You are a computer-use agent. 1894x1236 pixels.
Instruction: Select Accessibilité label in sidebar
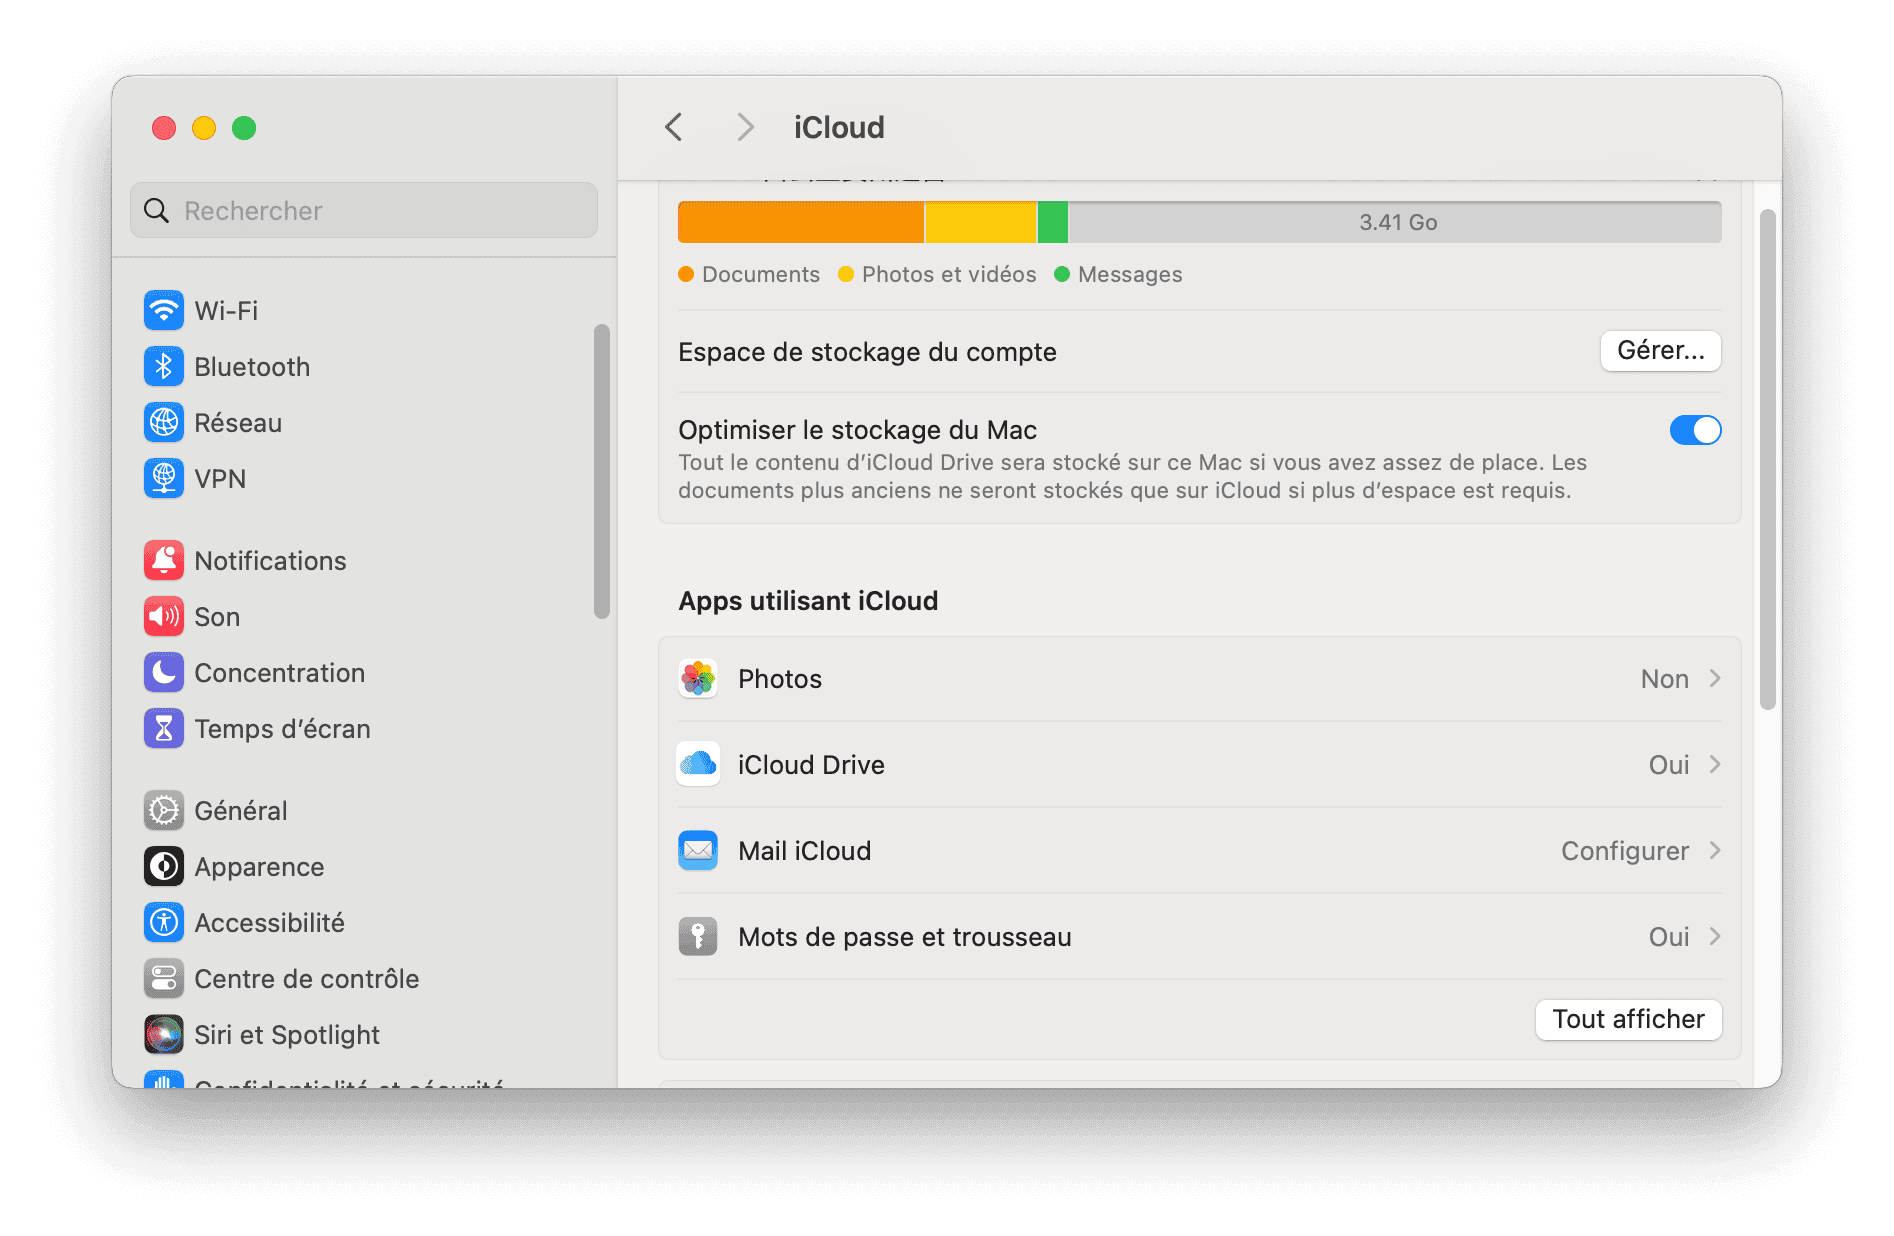pyautogui.click(x=269, y=923)
